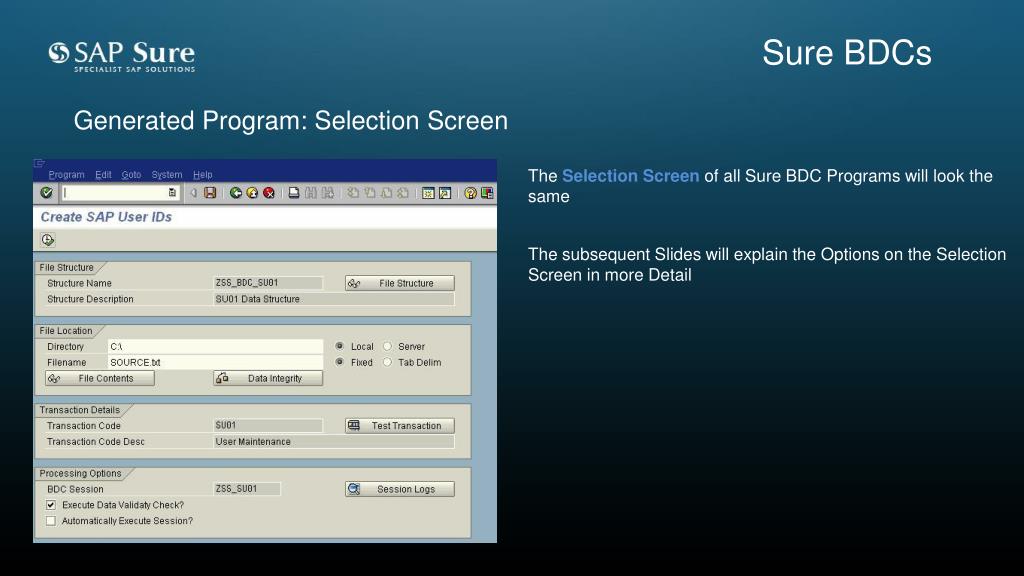Select the Fixed radio button

pyautogui.click(x=340, y=362)
